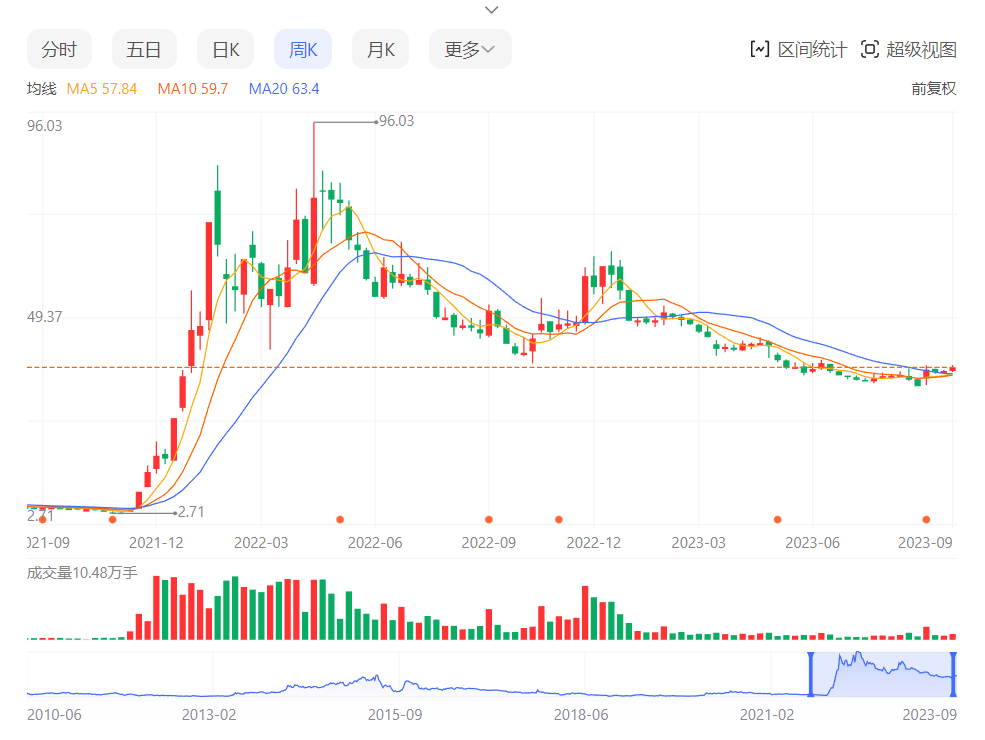
Task: Click the event dot near 2021-12
Action: [112, 520]
